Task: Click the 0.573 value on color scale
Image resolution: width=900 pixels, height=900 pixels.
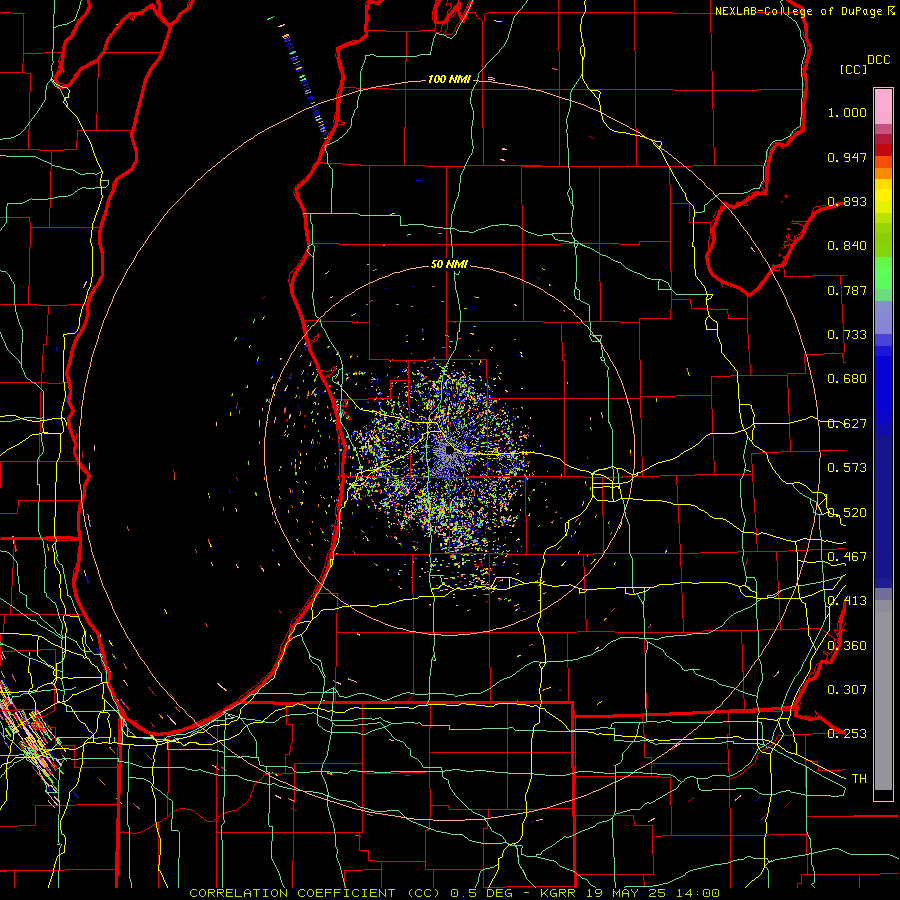Action: click(x=847, y=468)
